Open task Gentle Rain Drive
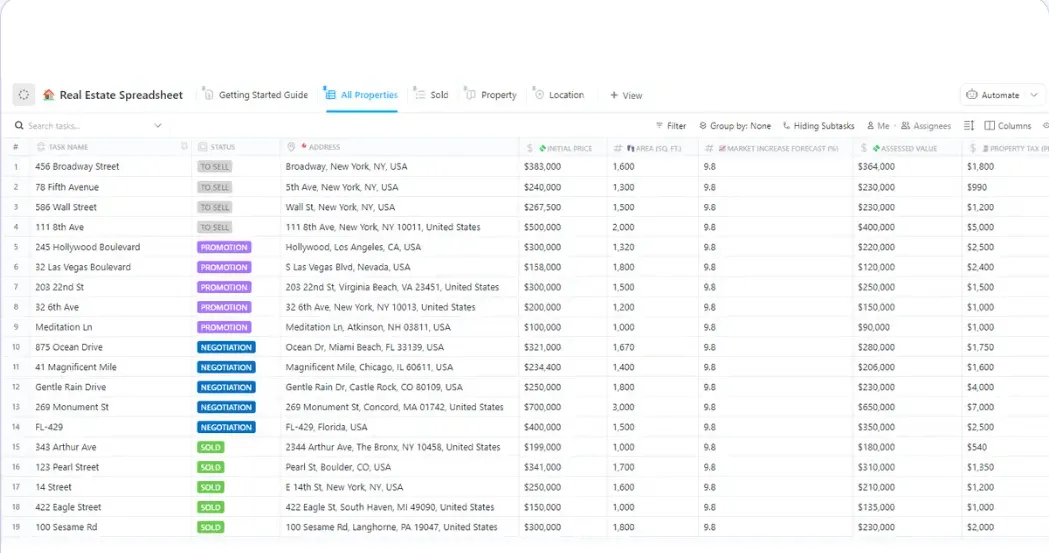1049x553 pixels. [x=70, y=387]
